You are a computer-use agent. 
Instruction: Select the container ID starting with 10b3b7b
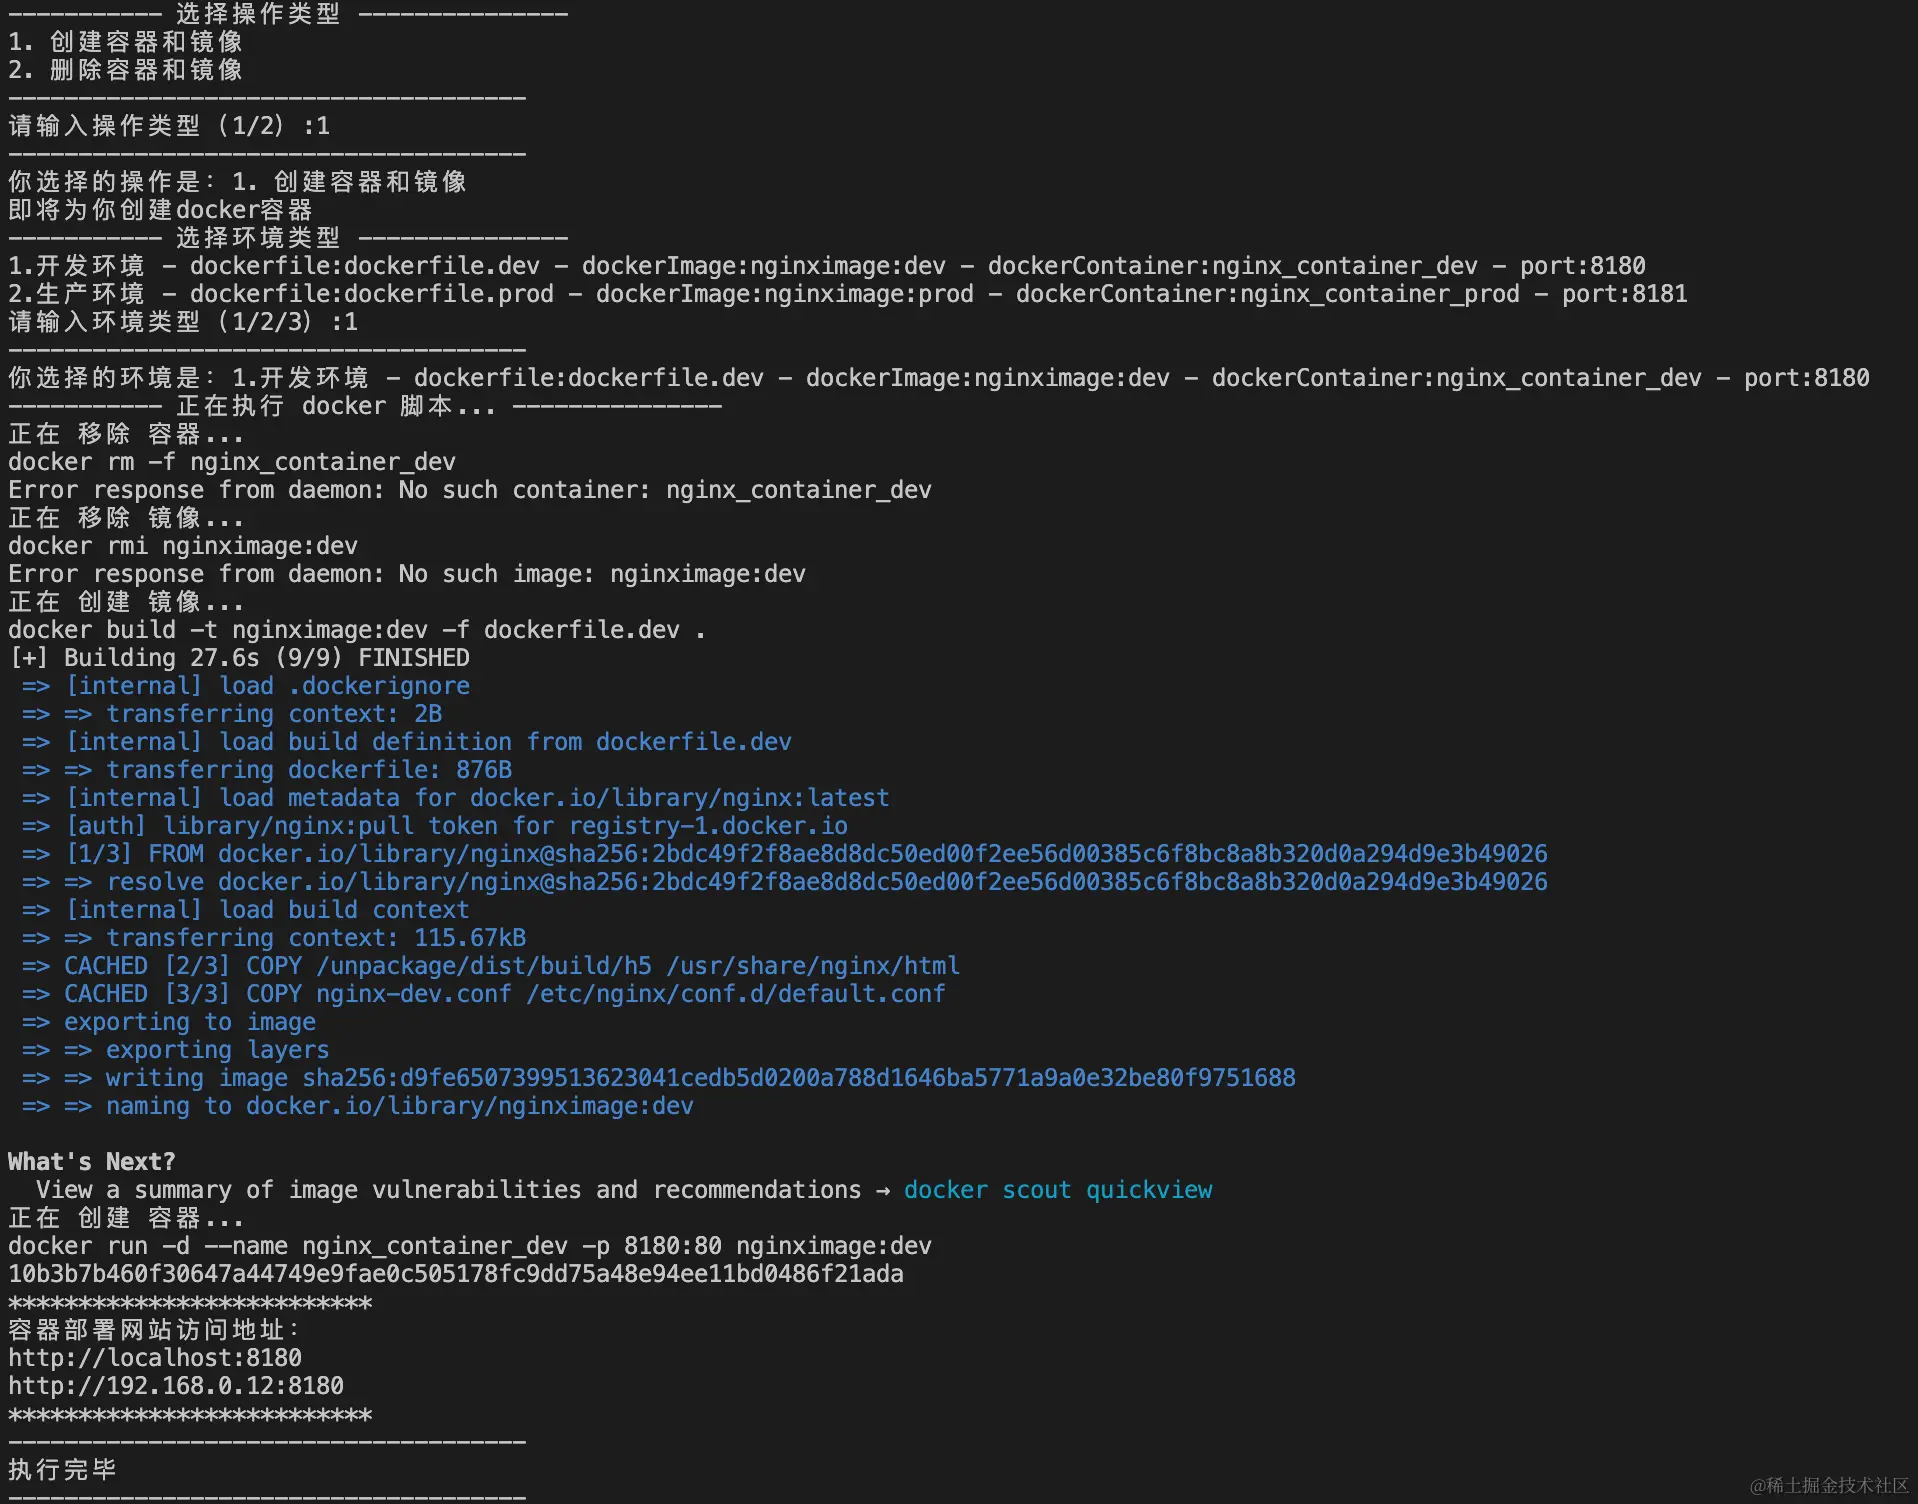click(455, 1274)
